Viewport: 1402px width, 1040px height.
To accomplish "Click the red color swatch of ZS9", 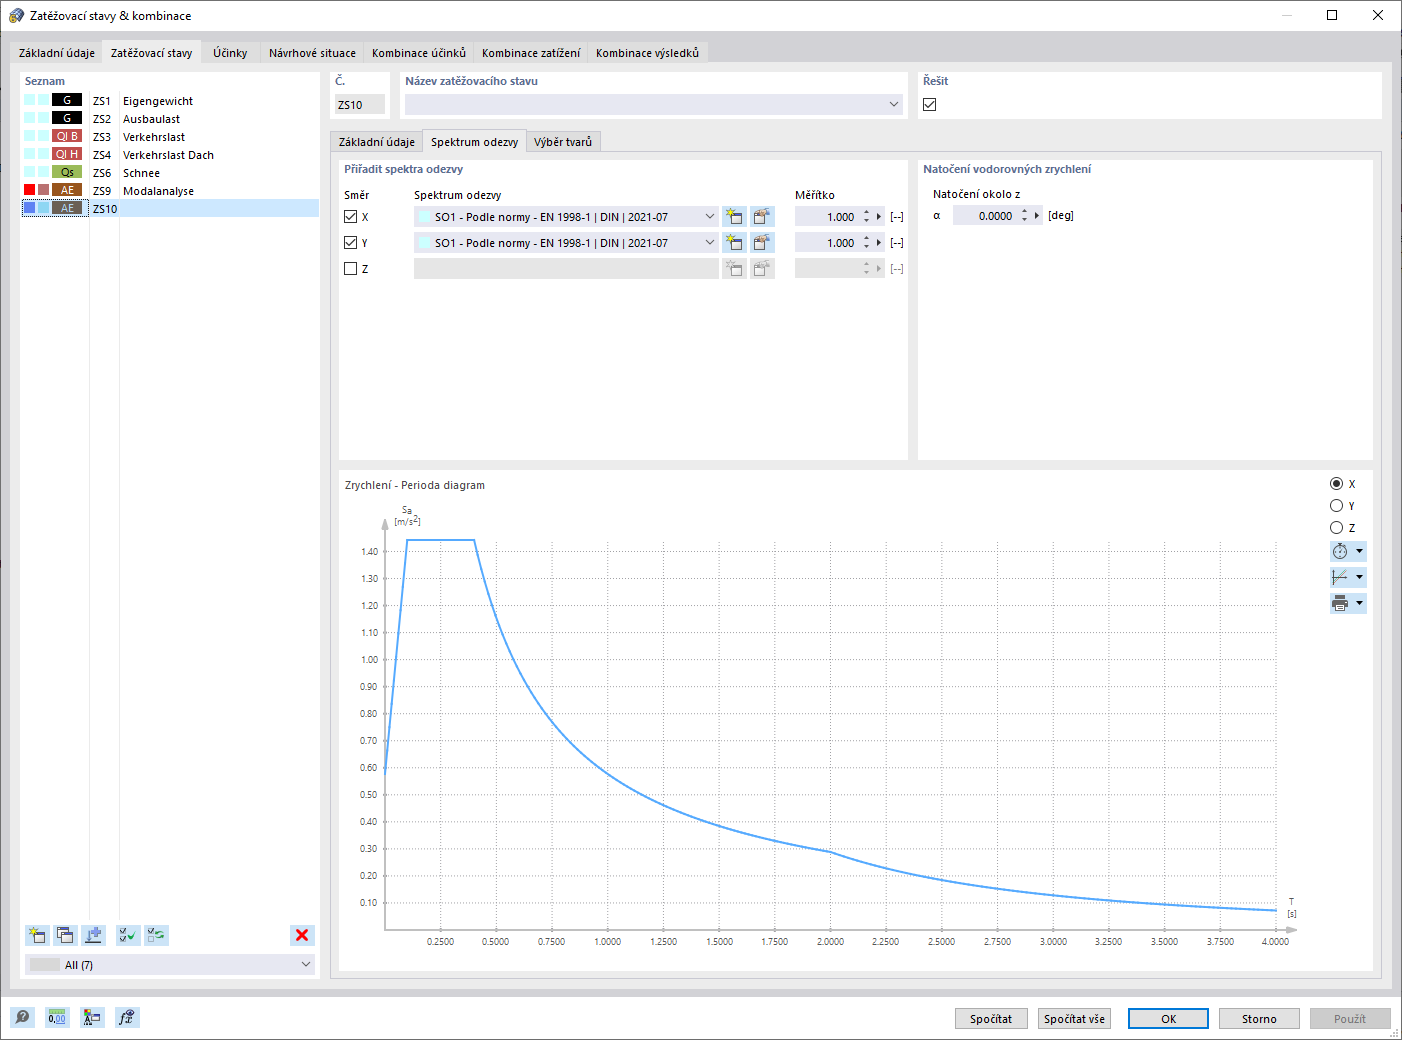I will coord(29,190).
